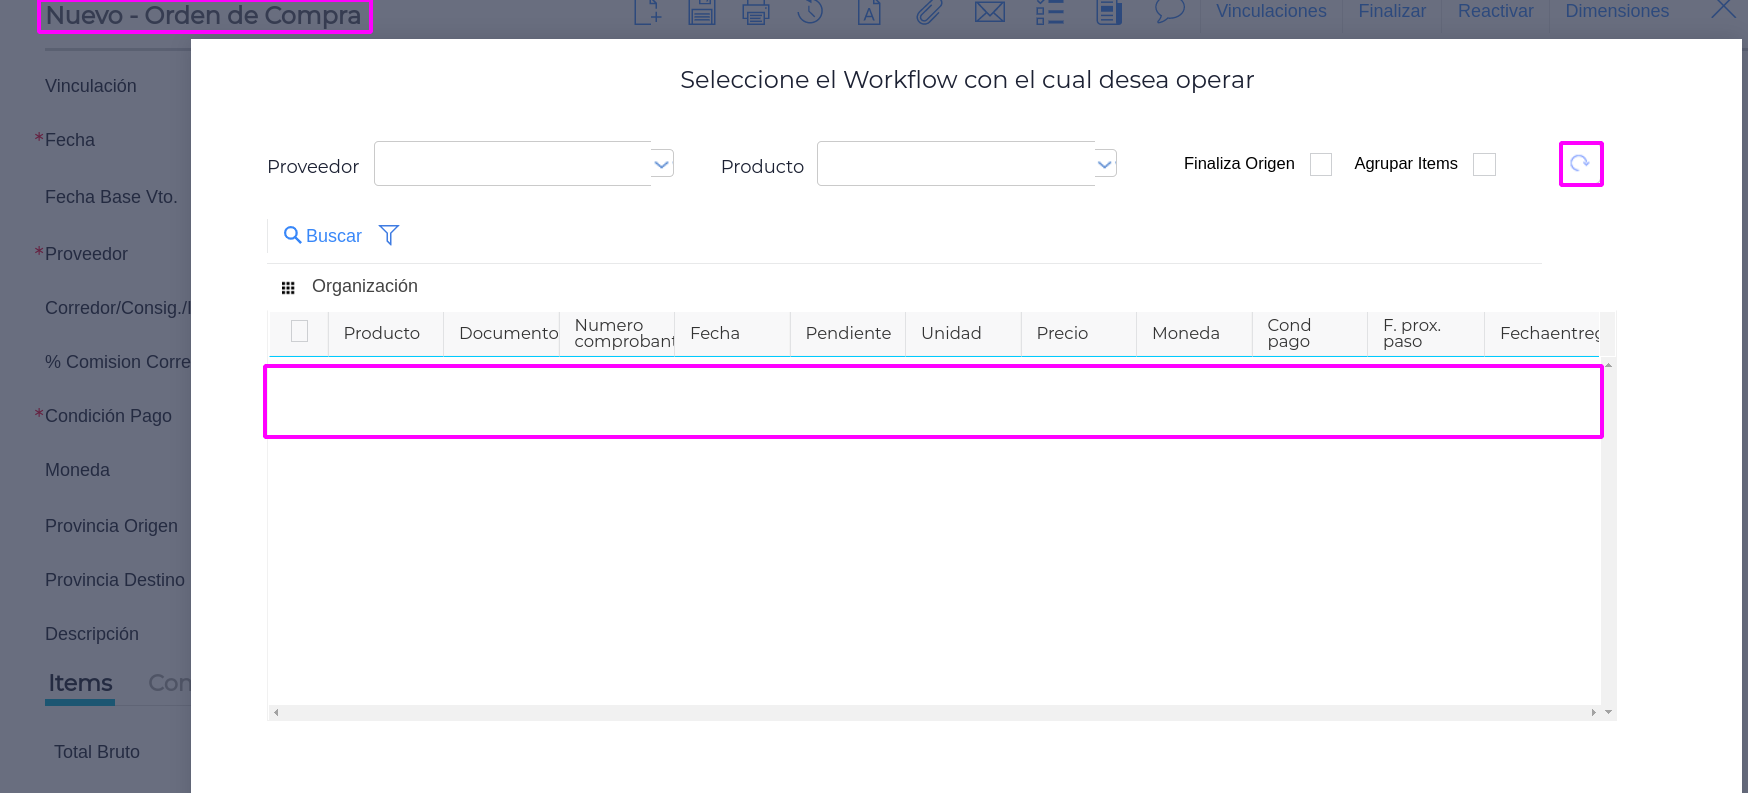The height and width of the screenshot is (793, 1748).
Task: Click the Buscar search button
Action: (322, 236)
